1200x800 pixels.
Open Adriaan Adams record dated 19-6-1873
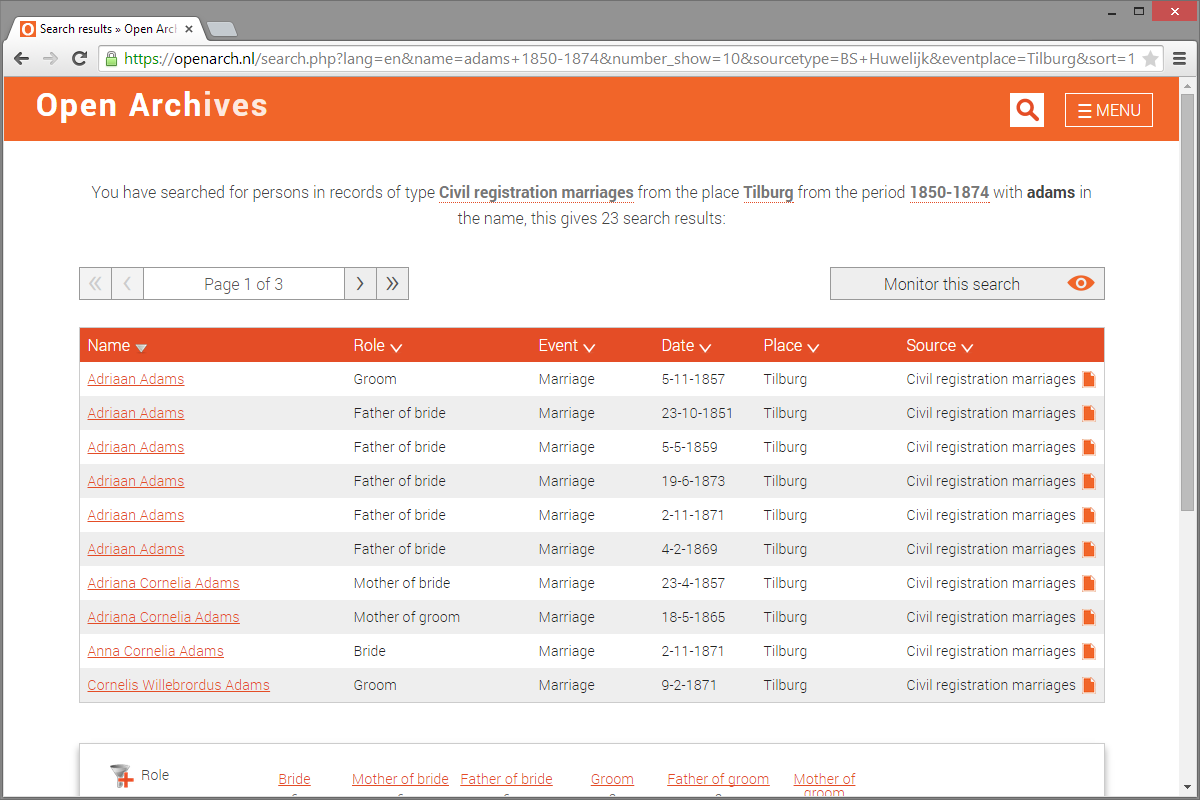[136, 481]
